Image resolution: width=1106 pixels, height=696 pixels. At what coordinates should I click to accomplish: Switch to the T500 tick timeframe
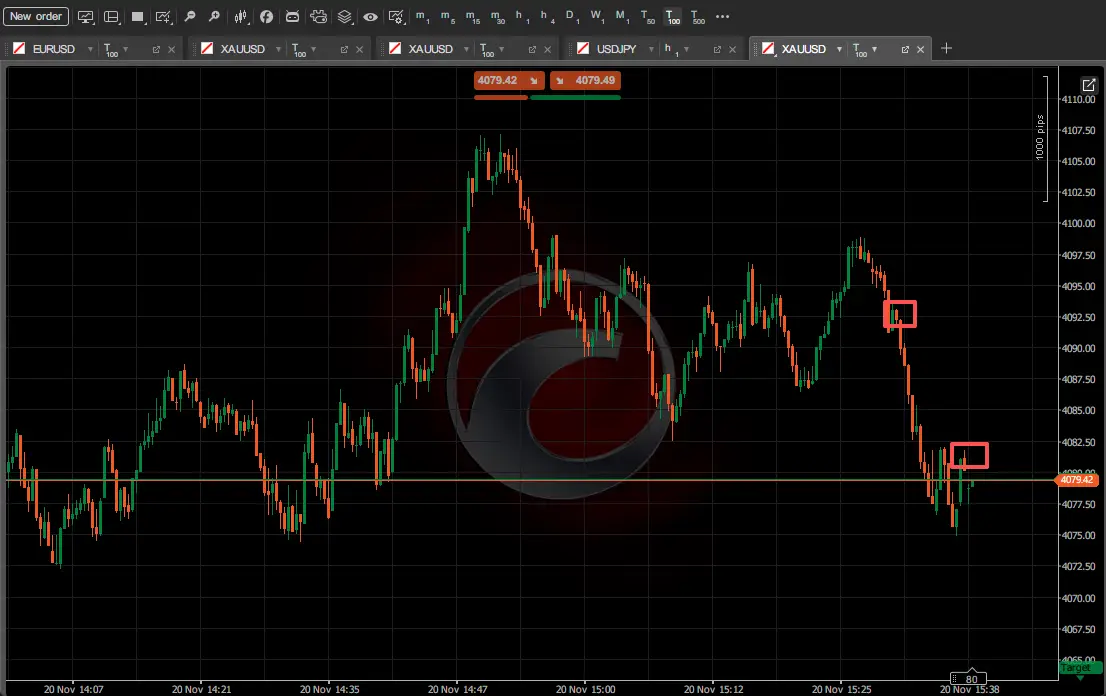(x=696, y=16)
